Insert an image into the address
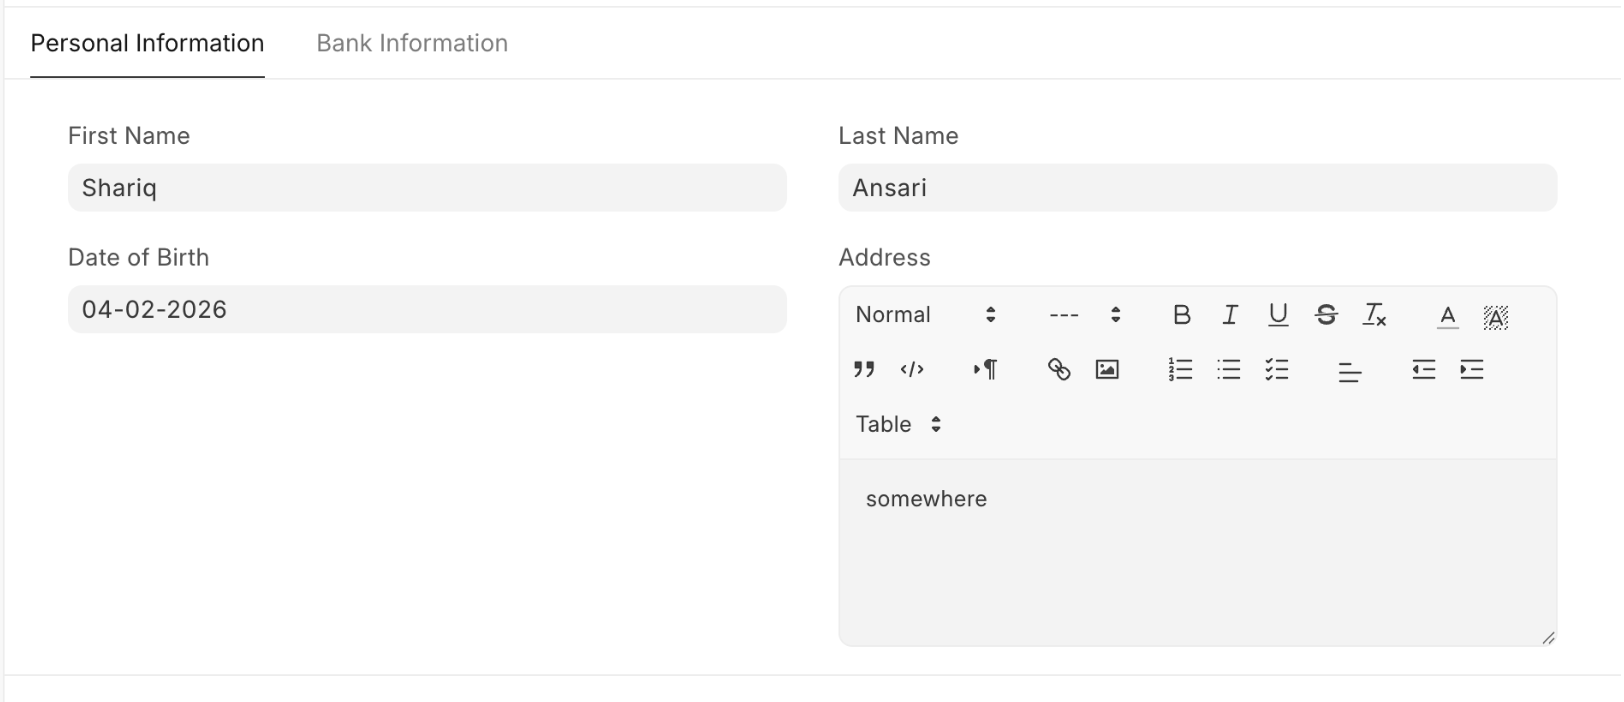Viewport: 1624px width, 702px height. [1107, 370]
